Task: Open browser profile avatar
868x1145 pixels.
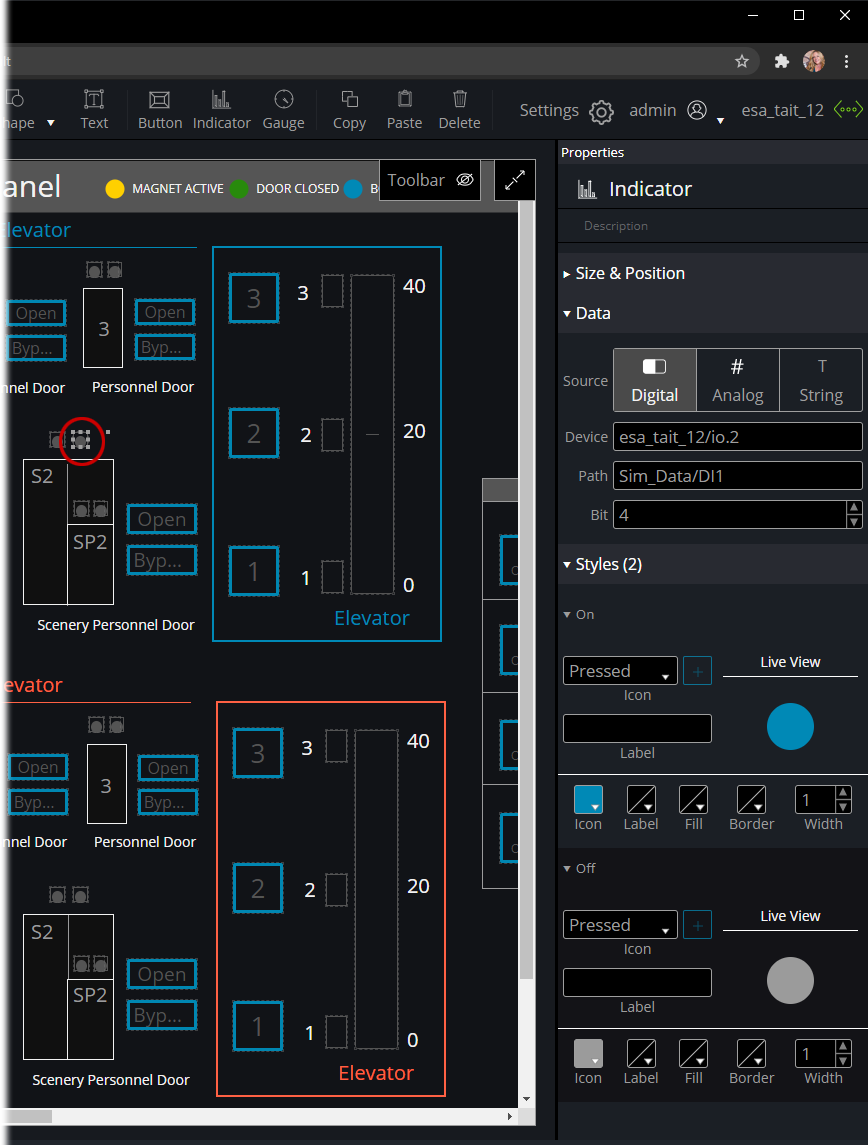Action: pyautogui.click(x=814, y=61)
